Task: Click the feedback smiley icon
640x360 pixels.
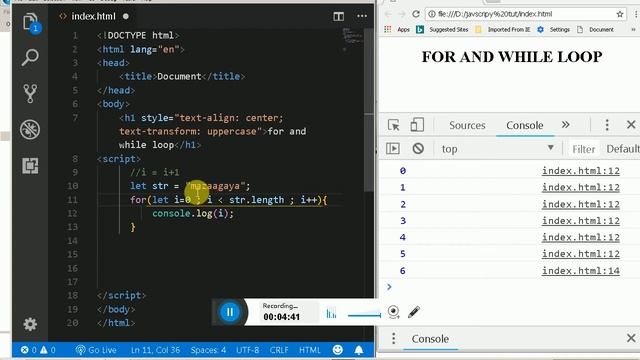Action: 338,349
